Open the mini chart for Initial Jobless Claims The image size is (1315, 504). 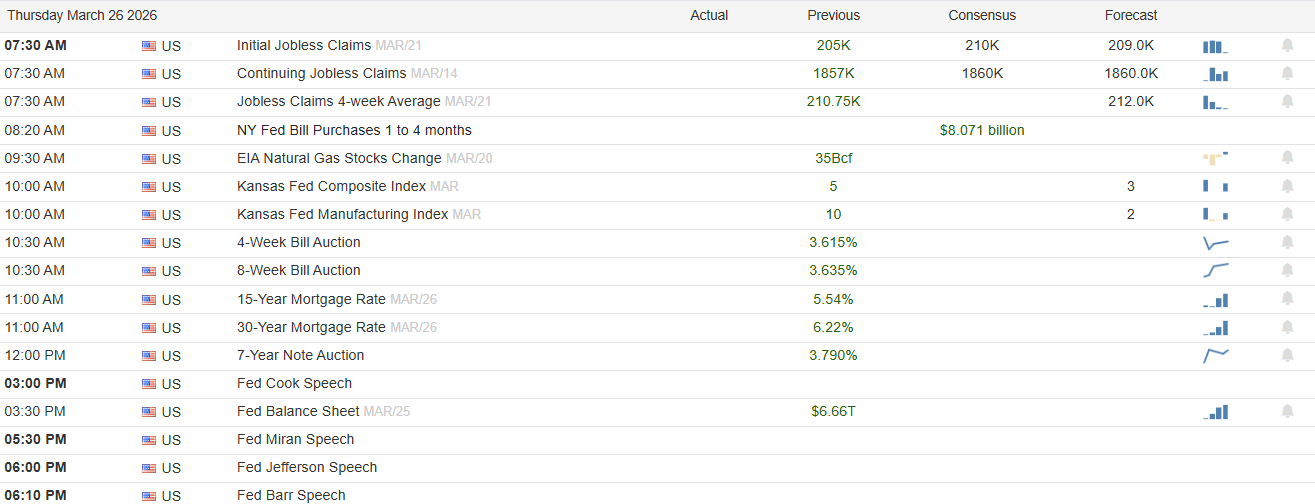click(1215, 46)
